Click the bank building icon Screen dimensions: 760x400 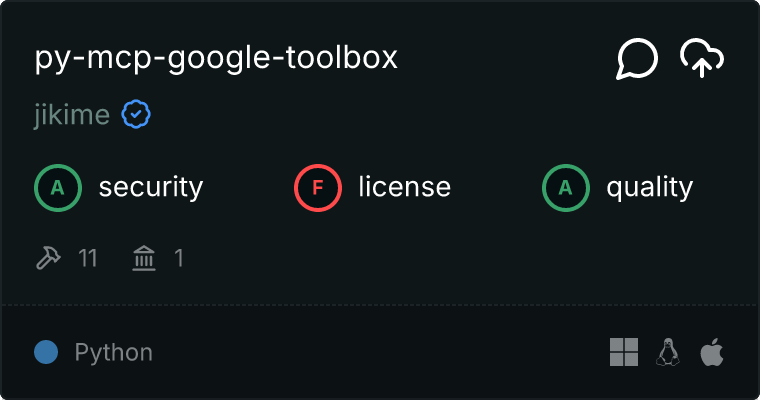[x=145, y=259]
